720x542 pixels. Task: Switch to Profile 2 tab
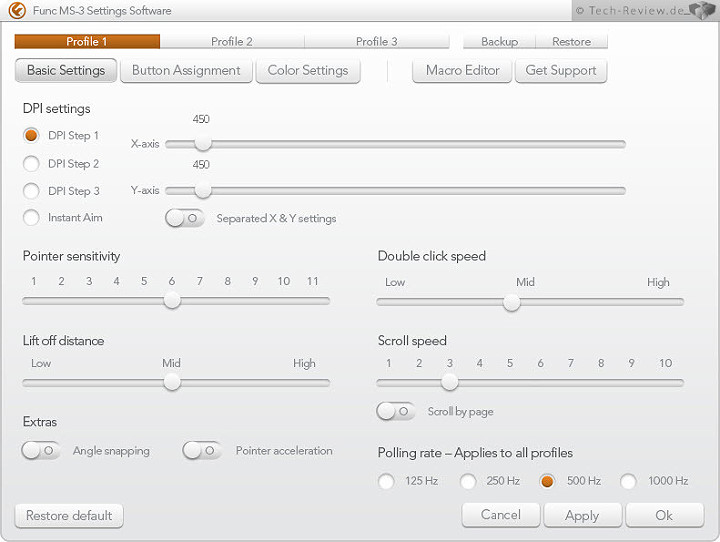pyautogui.click(x=232, y=41)
